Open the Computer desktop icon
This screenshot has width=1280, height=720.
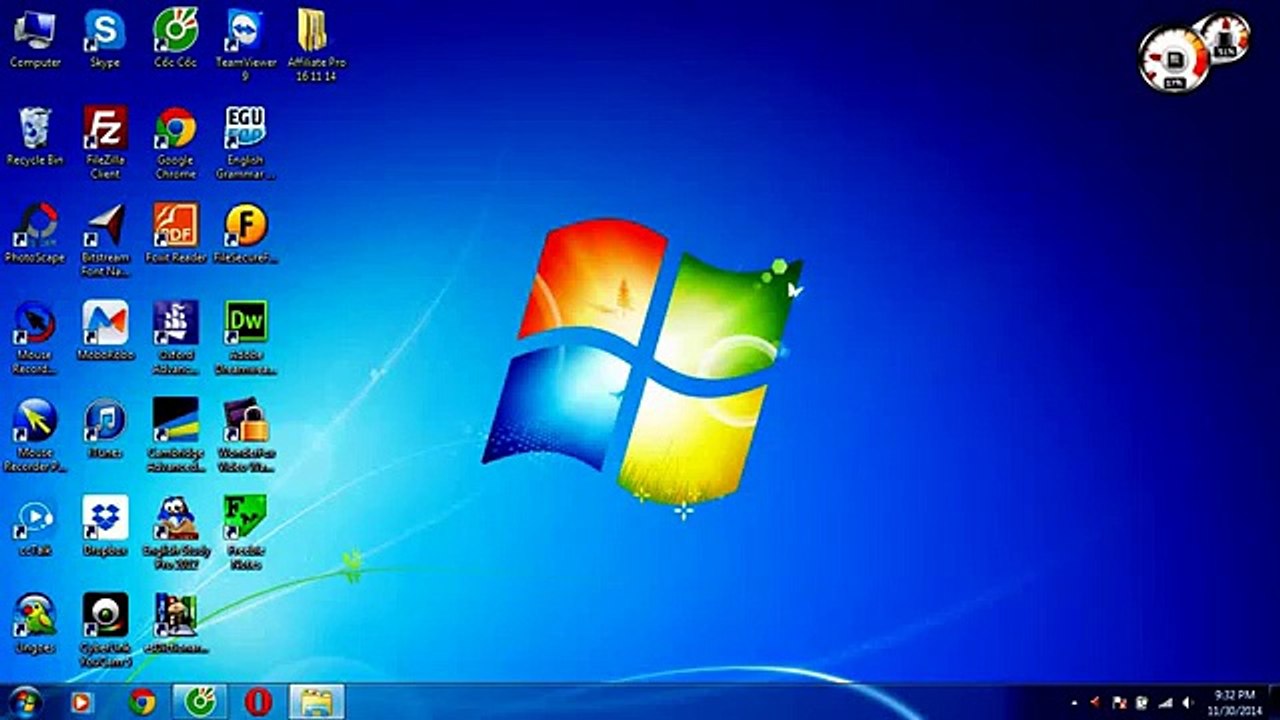click(35, 39)
